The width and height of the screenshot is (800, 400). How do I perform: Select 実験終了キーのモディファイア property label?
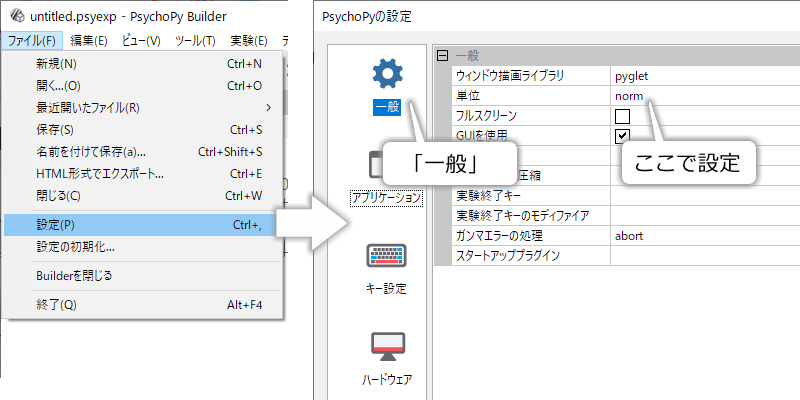click(x=522, y=215)
